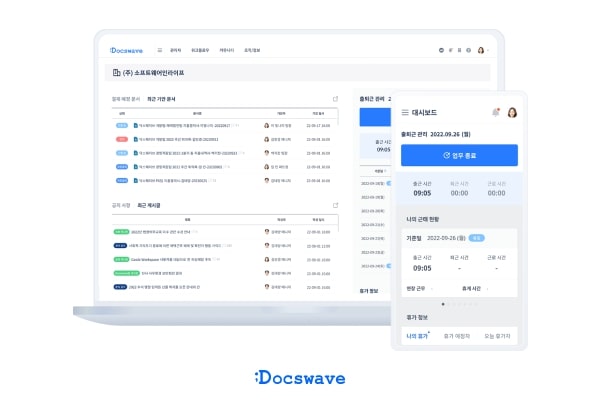The width and height of the screenshot is (600, 400).
Task: Switch to the 최근 기안 문서 tab
Action: [161, 99]
